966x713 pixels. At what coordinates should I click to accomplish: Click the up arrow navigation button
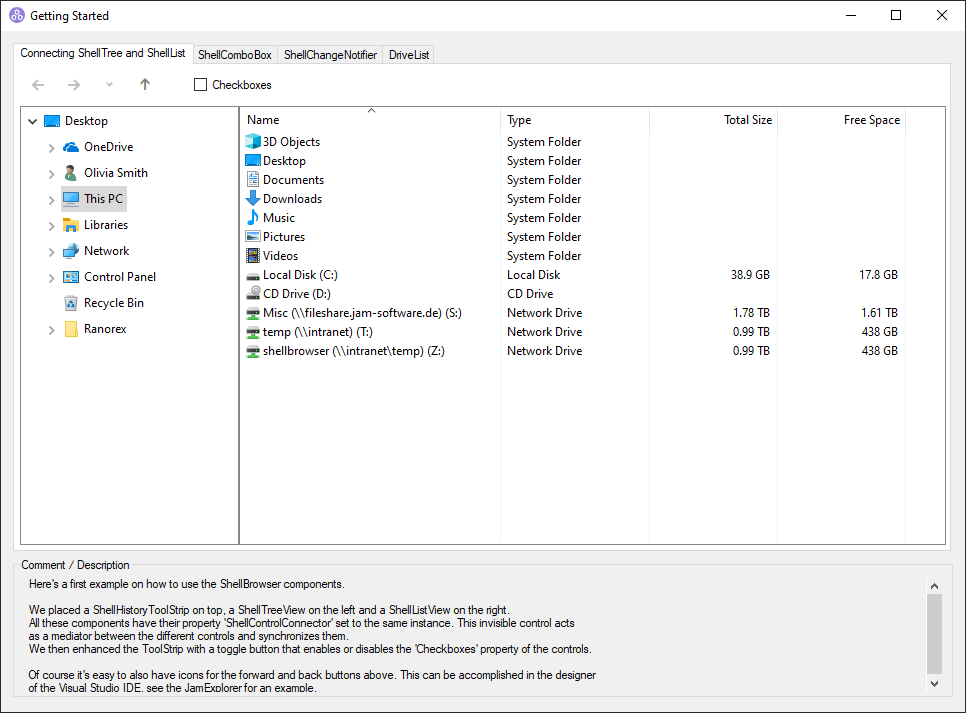[145, 85]
